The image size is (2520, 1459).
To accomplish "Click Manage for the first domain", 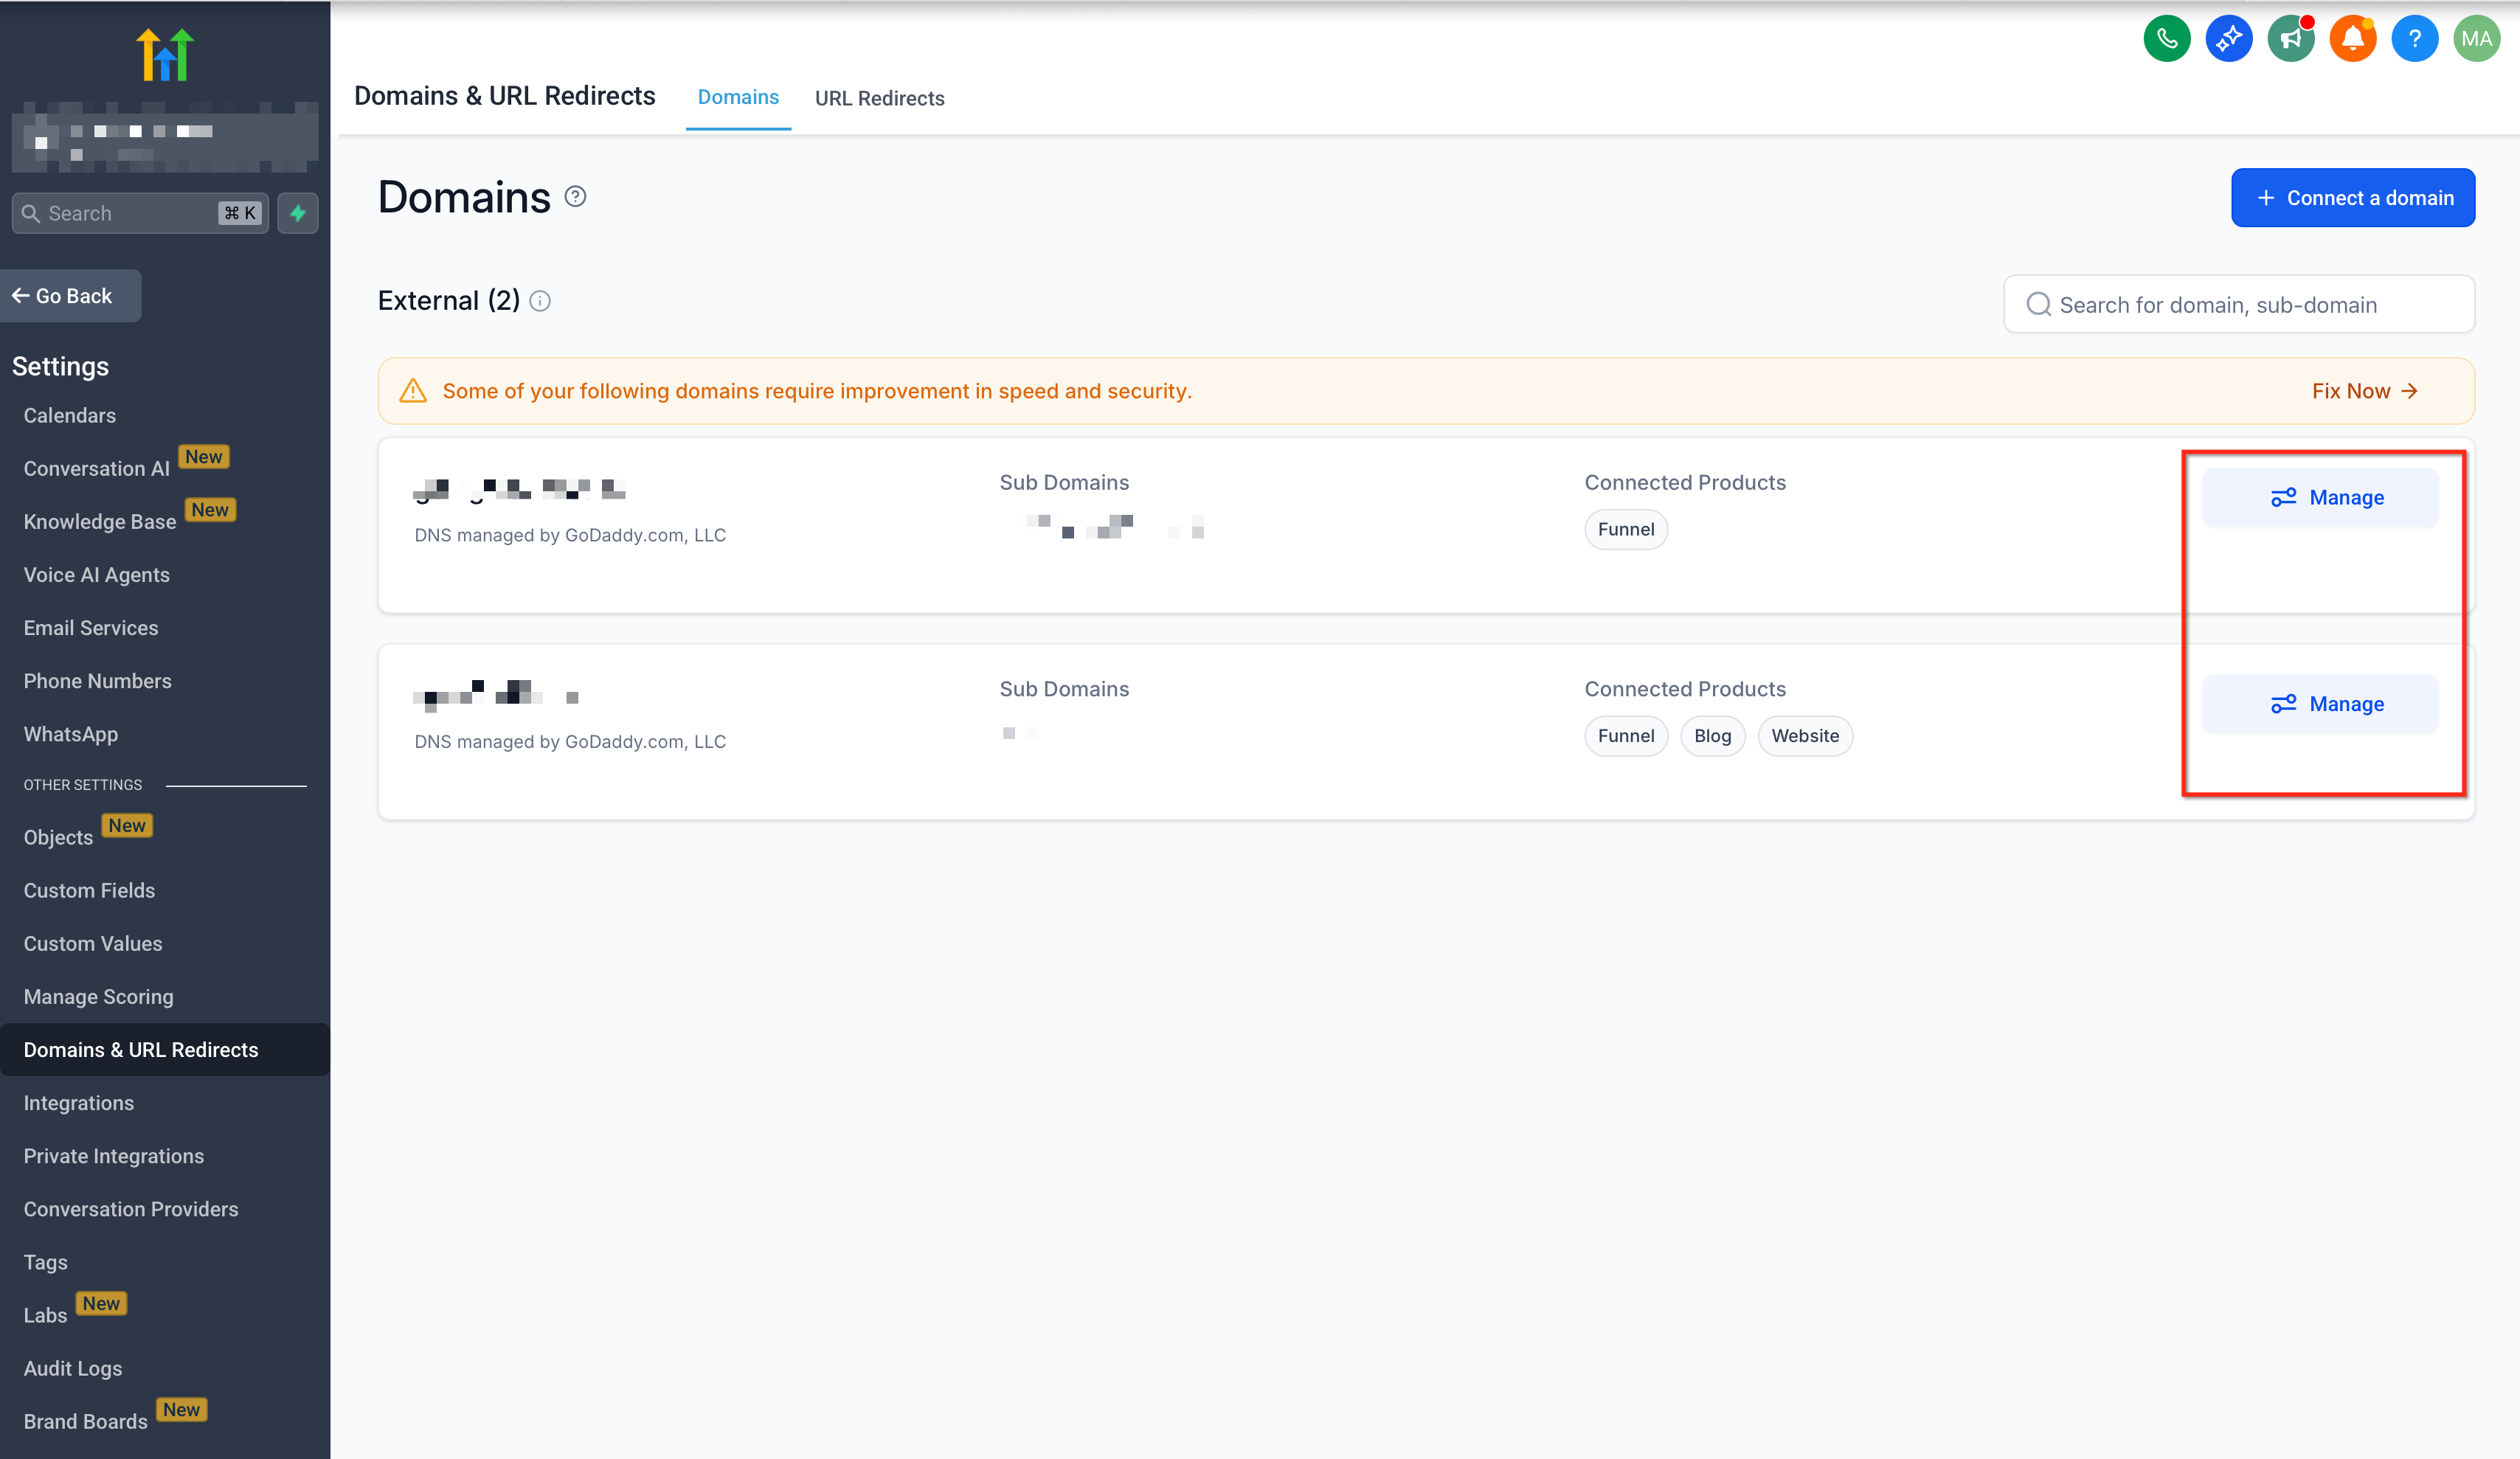I will pyautogui.click(x=2320, y=497).
